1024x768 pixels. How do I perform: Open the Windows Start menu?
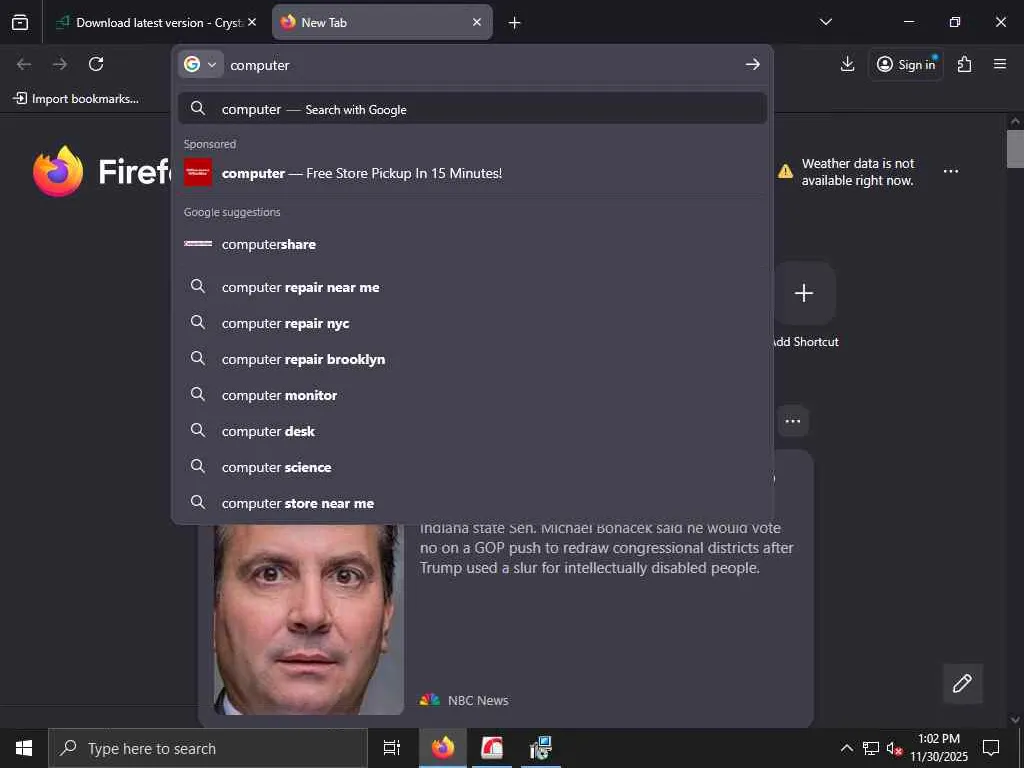click(24, 748)
